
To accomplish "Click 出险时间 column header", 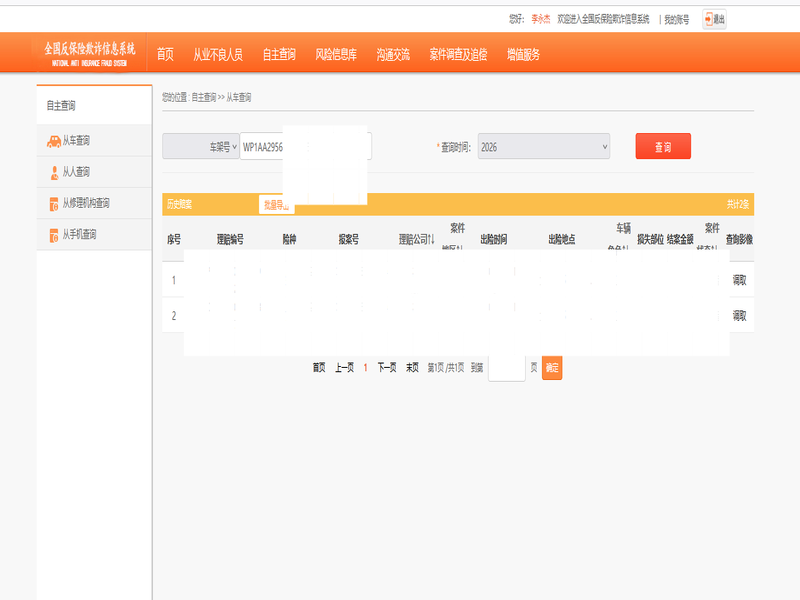I will 493,239.
